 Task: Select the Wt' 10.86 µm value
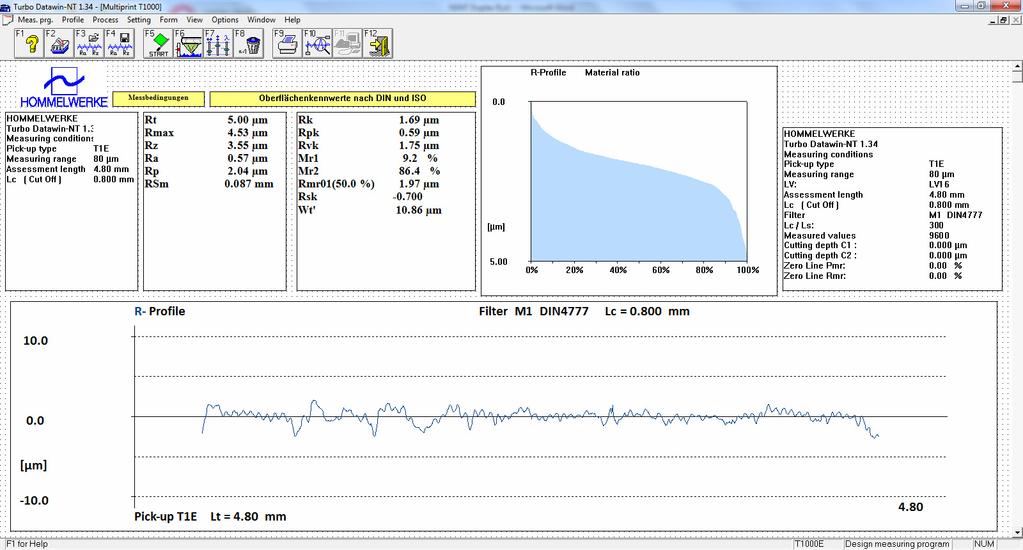418,210
